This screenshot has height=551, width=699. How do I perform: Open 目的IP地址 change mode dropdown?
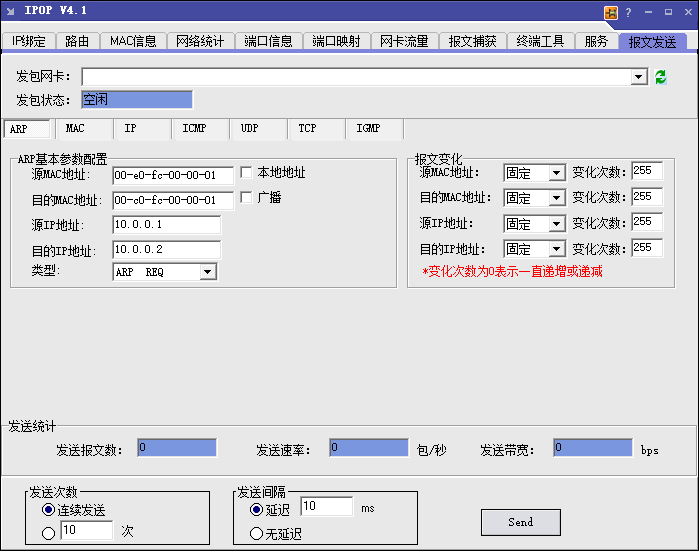tap(556, 249)
